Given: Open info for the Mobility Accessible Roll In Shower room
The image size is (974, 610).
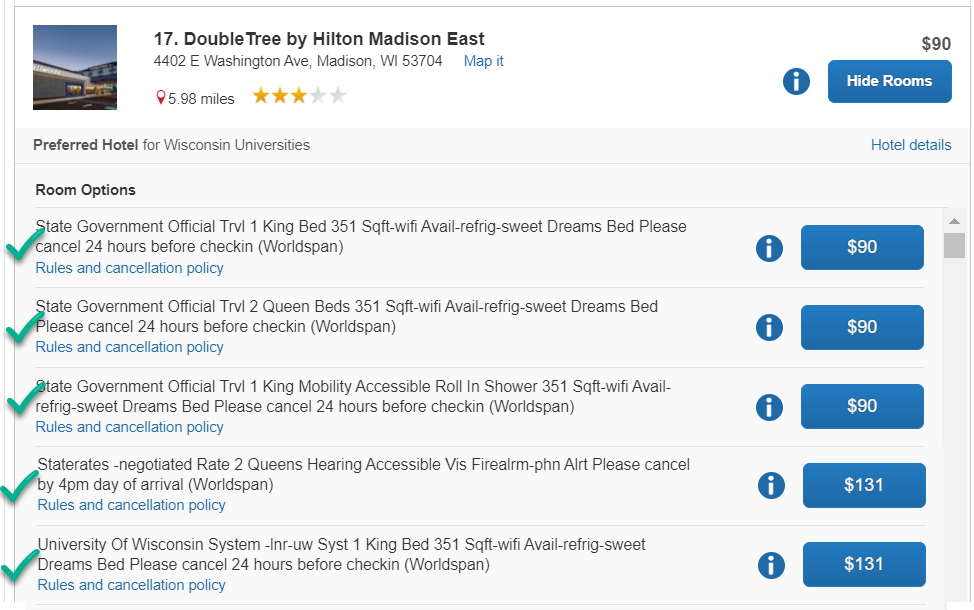Looking at the screenshot, I should tap(769, 406).
